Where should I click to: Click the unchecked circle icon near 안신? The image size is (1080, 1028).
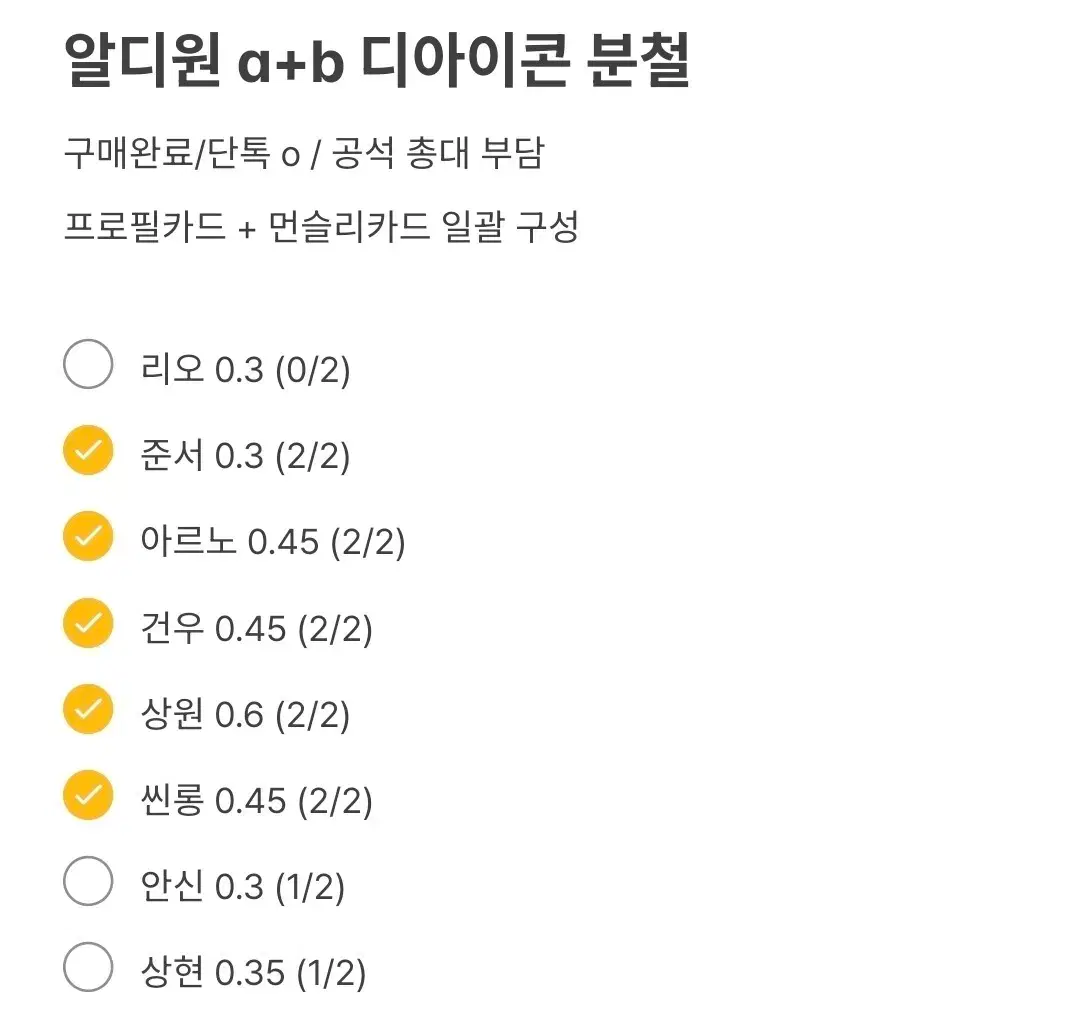coord(87,881)
